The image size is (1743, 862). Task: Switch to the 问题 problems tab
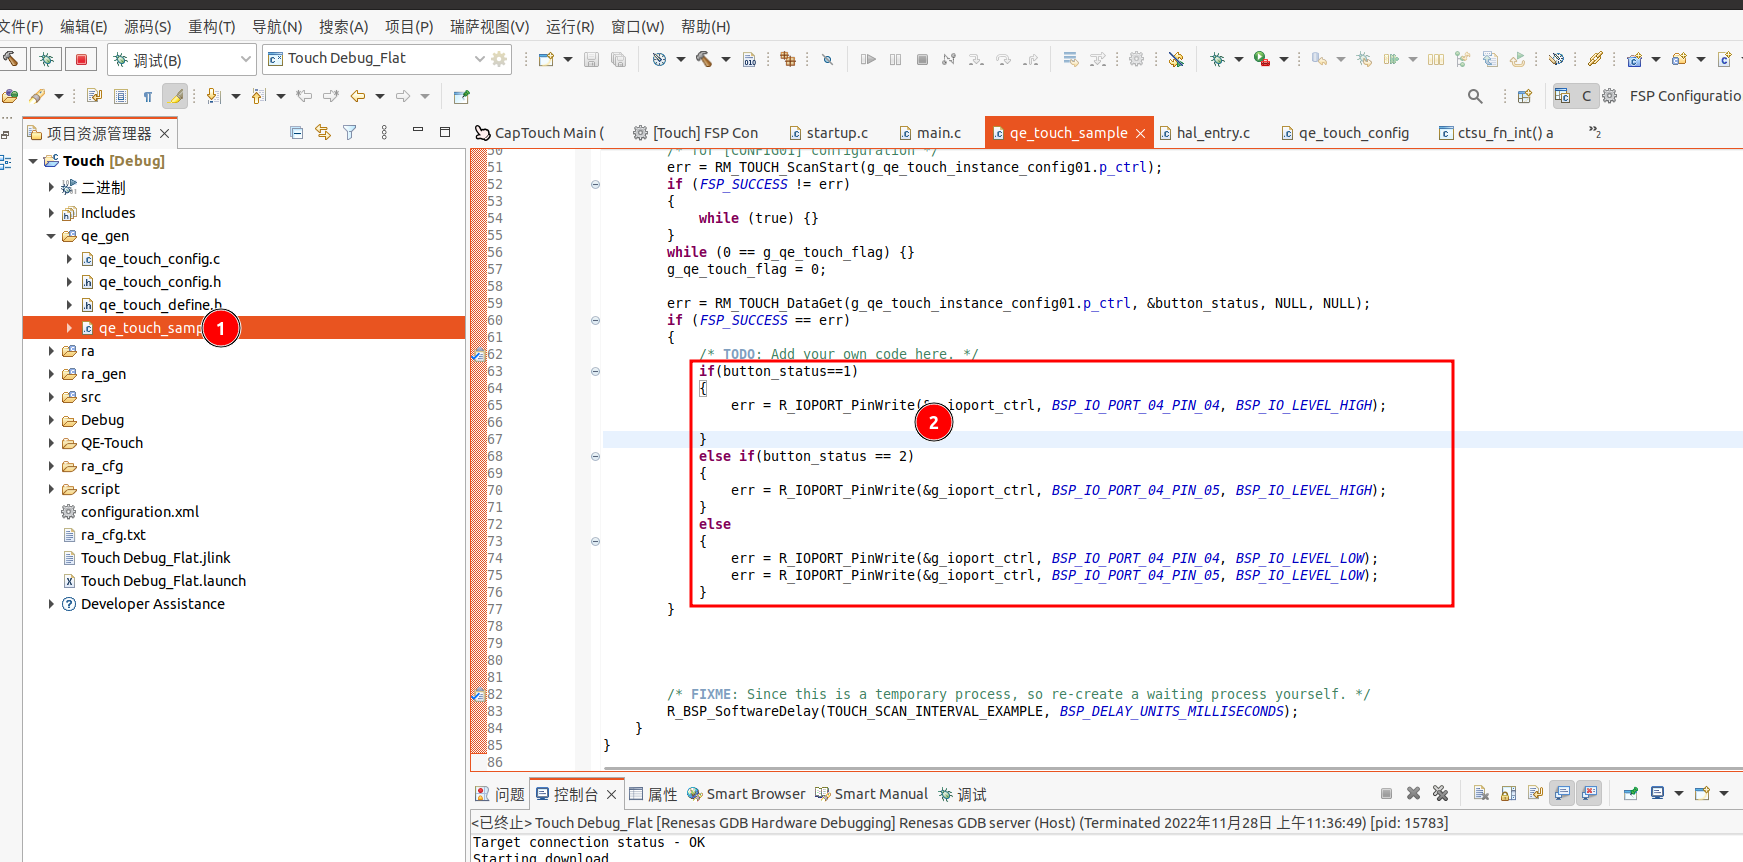[499, 794]
